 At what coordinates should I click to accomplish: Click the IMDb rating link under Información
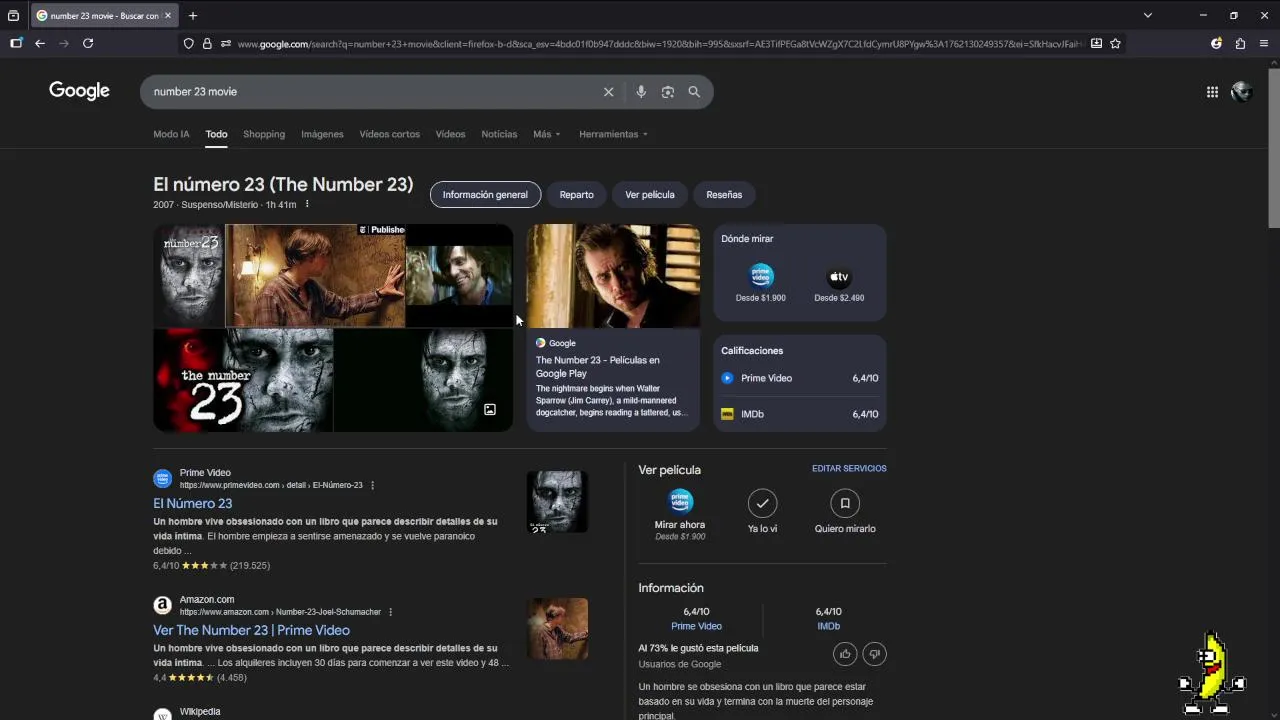(828, 626)
